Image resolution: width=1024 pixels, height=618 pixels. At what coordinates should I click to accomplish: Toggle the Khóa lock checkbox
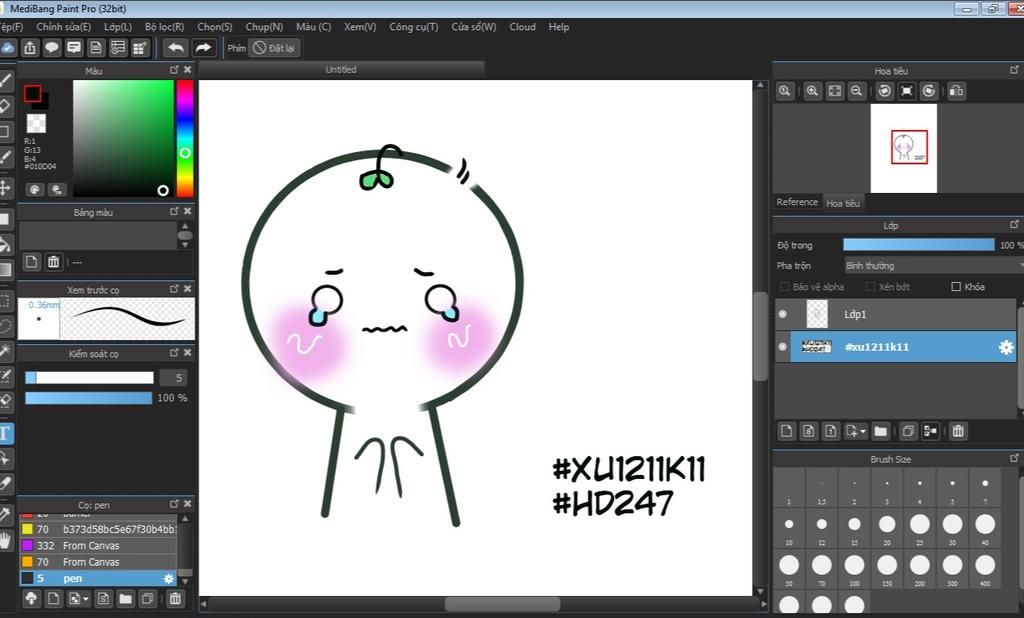point(956,287)
